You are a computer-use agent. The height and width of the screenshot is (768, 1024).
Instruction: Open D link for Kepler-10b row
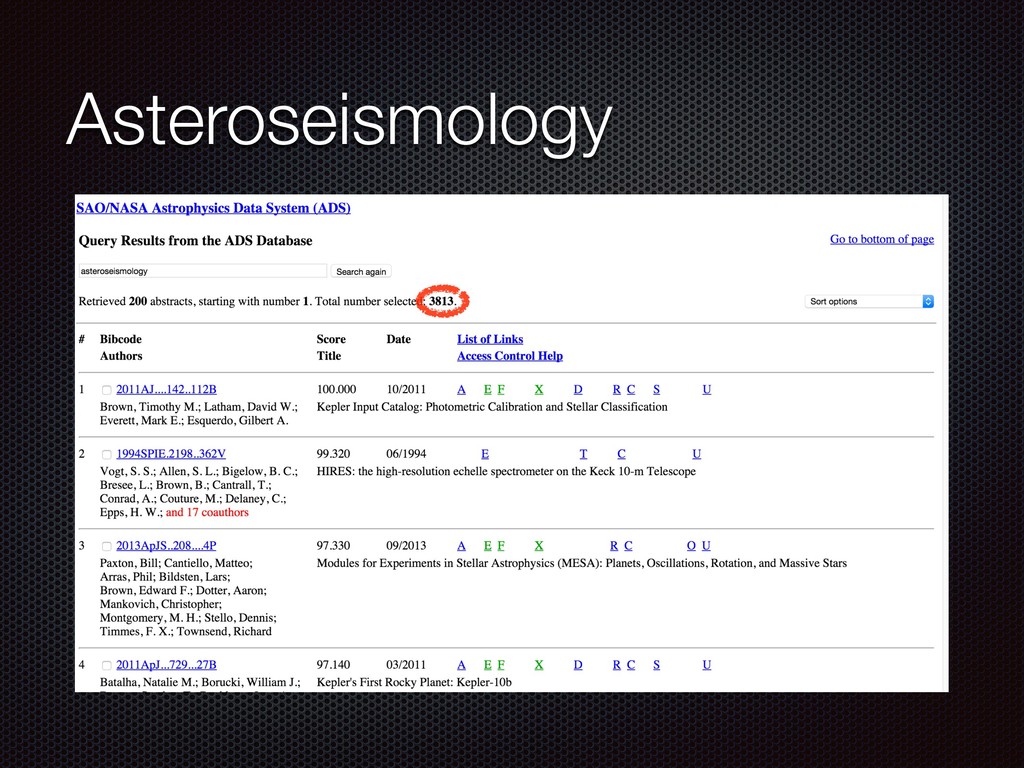578,665
